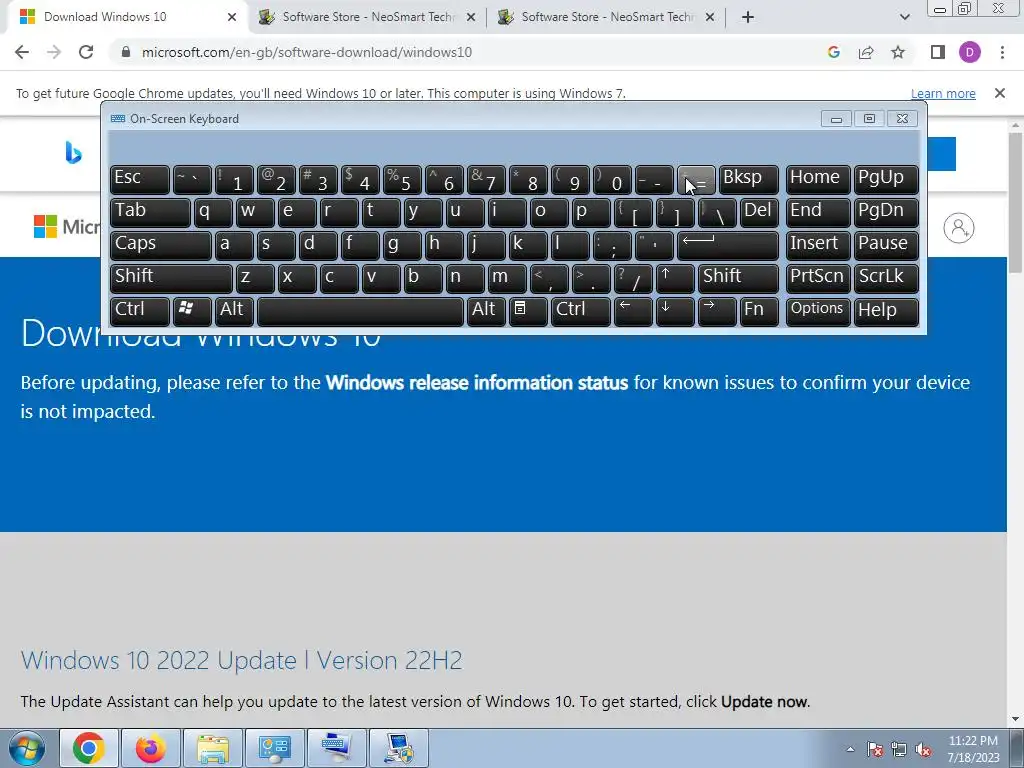The image size is (1024, 768).
Task: Open the muted volume icon in the tray
Action: click(x=923, y=750)
